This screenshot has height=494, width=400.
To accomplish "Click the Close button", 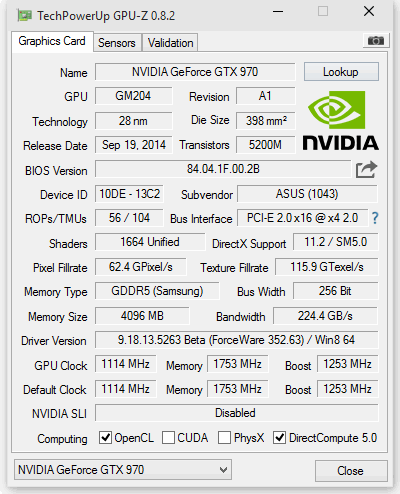I will [x=351, y=471].
